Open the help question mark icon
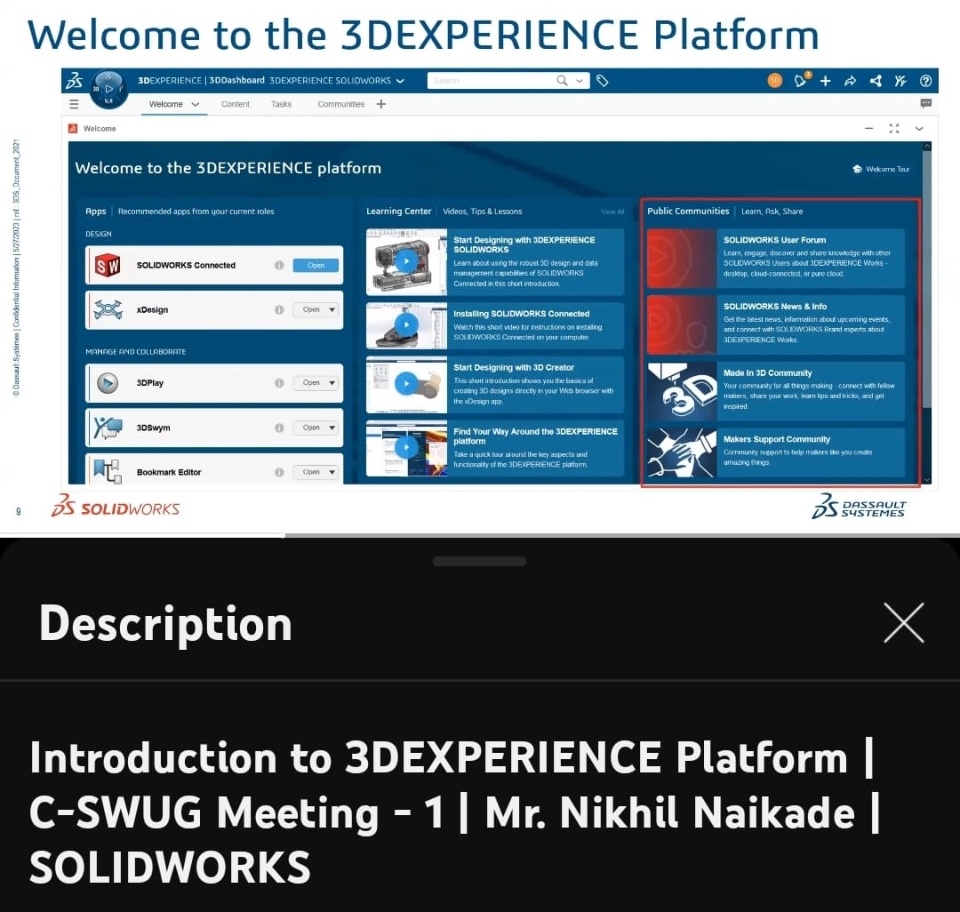This screenshot has width=960, height=912. pos(926,81)
